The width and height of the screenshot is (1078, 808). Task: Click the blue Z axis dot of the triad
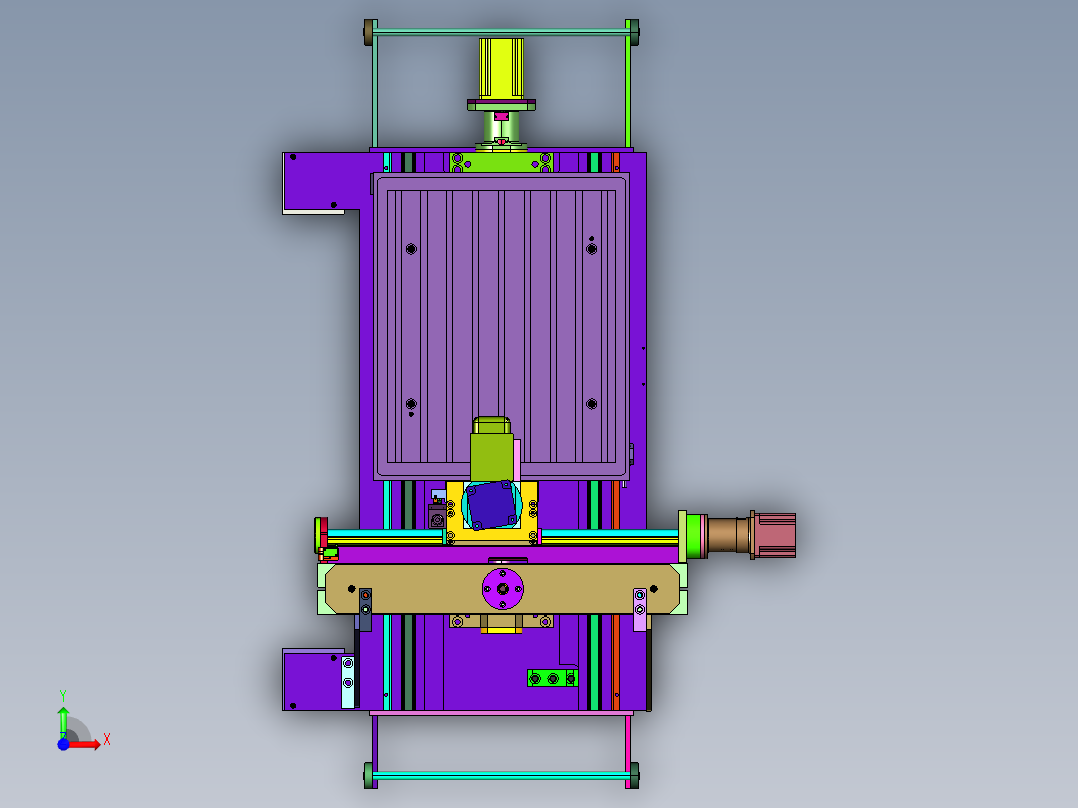pos(63,744)
